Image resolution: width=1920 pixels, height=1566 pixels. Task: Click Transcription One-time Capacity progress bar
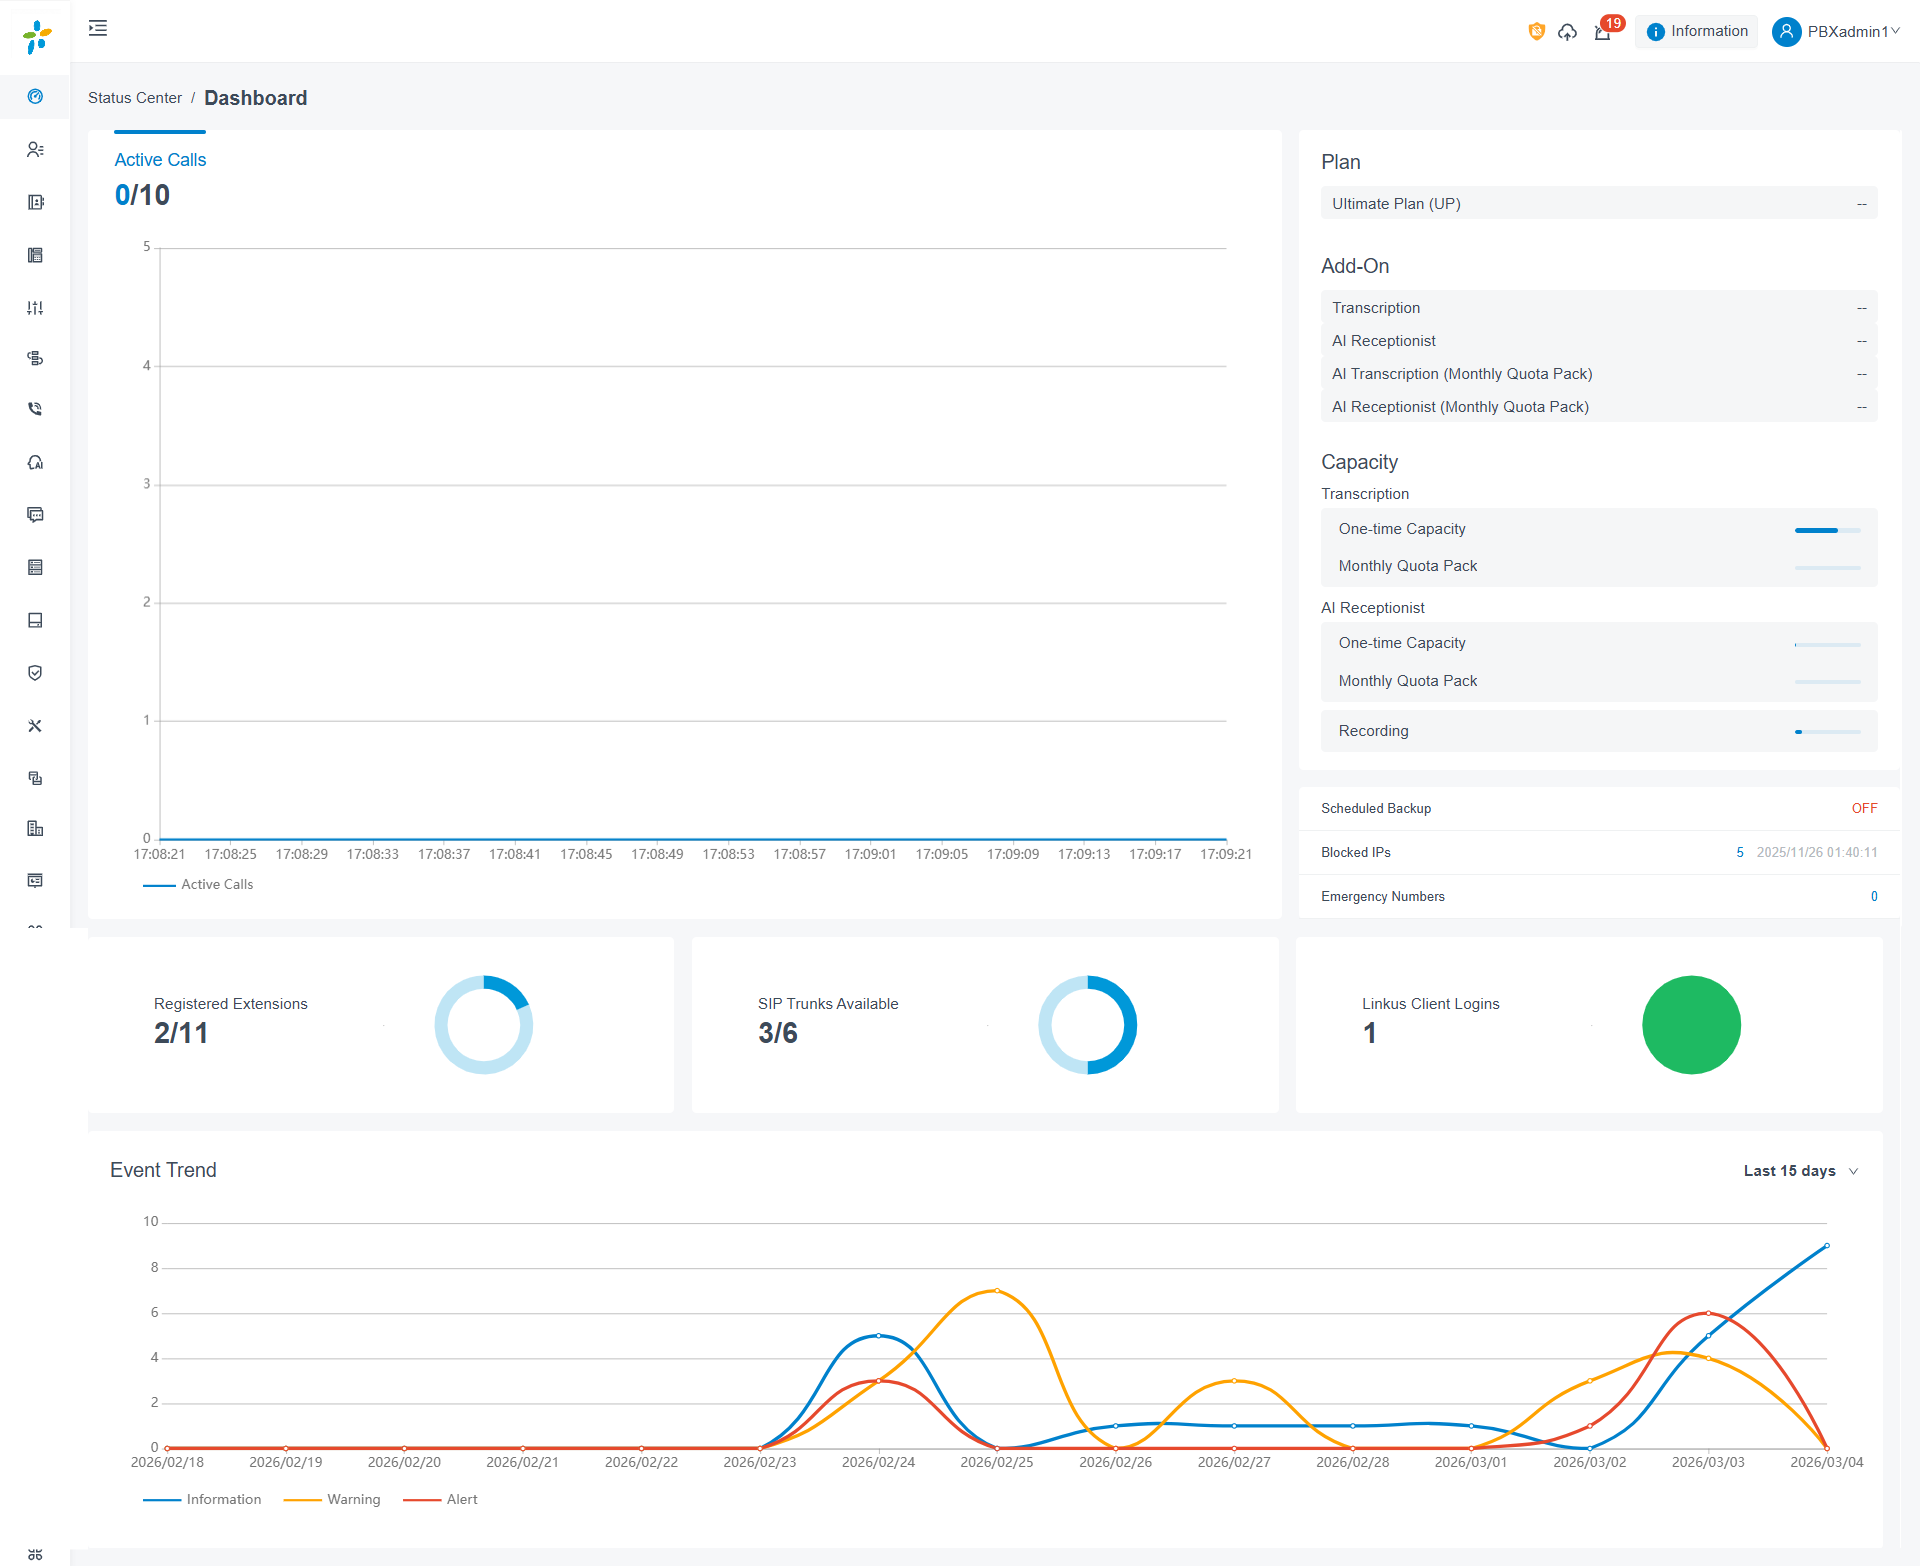click(x=1828, y=530)
